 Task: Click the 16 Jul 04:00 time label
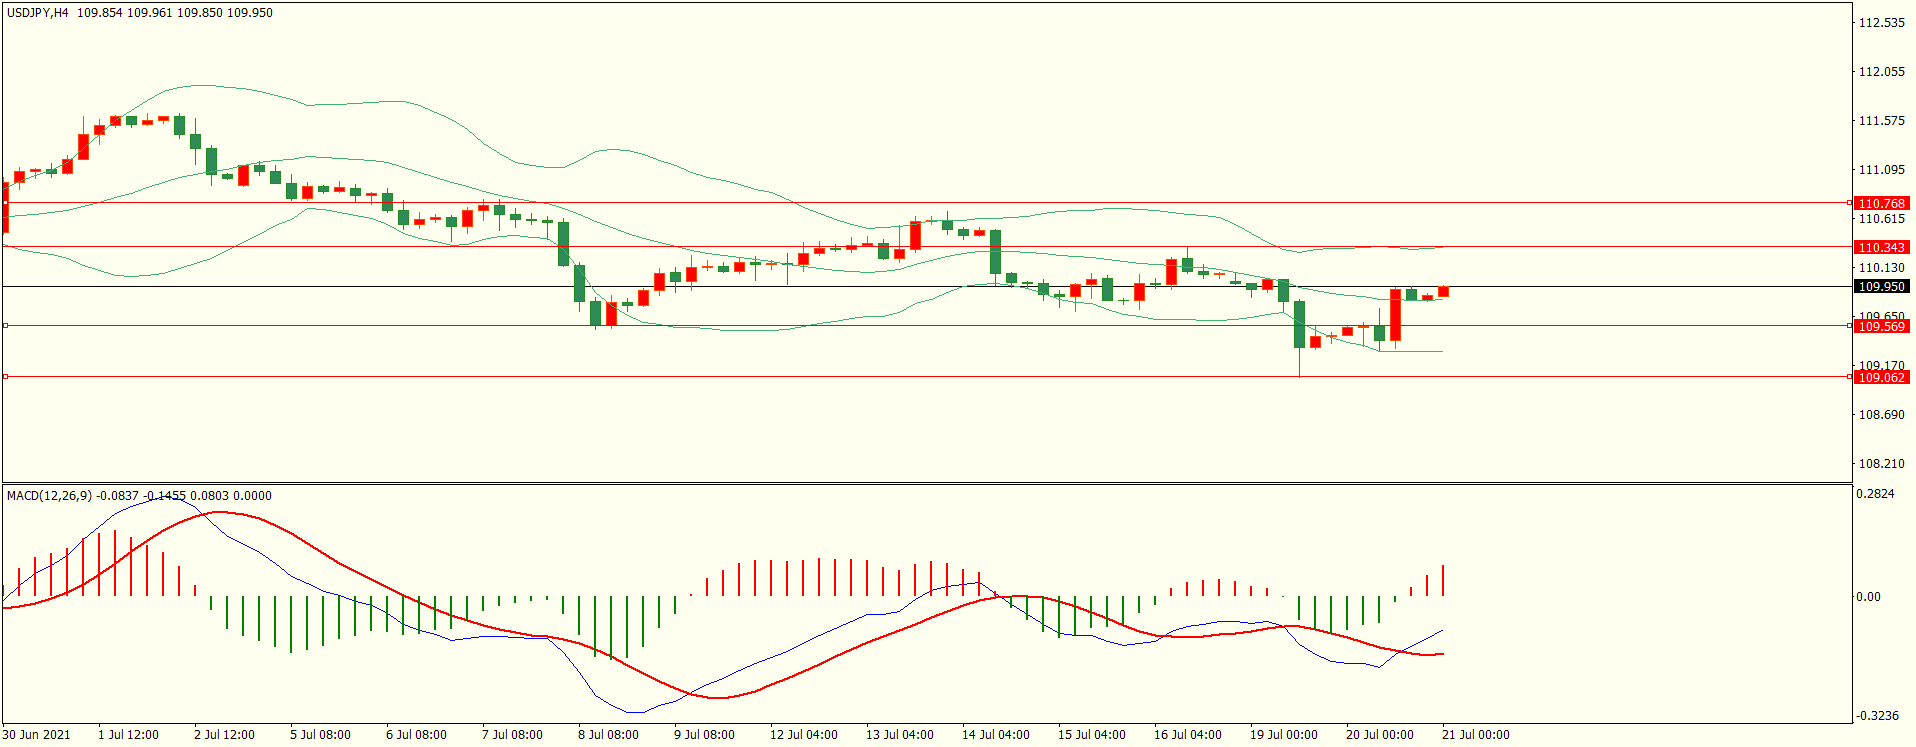tap(1188, 735)
